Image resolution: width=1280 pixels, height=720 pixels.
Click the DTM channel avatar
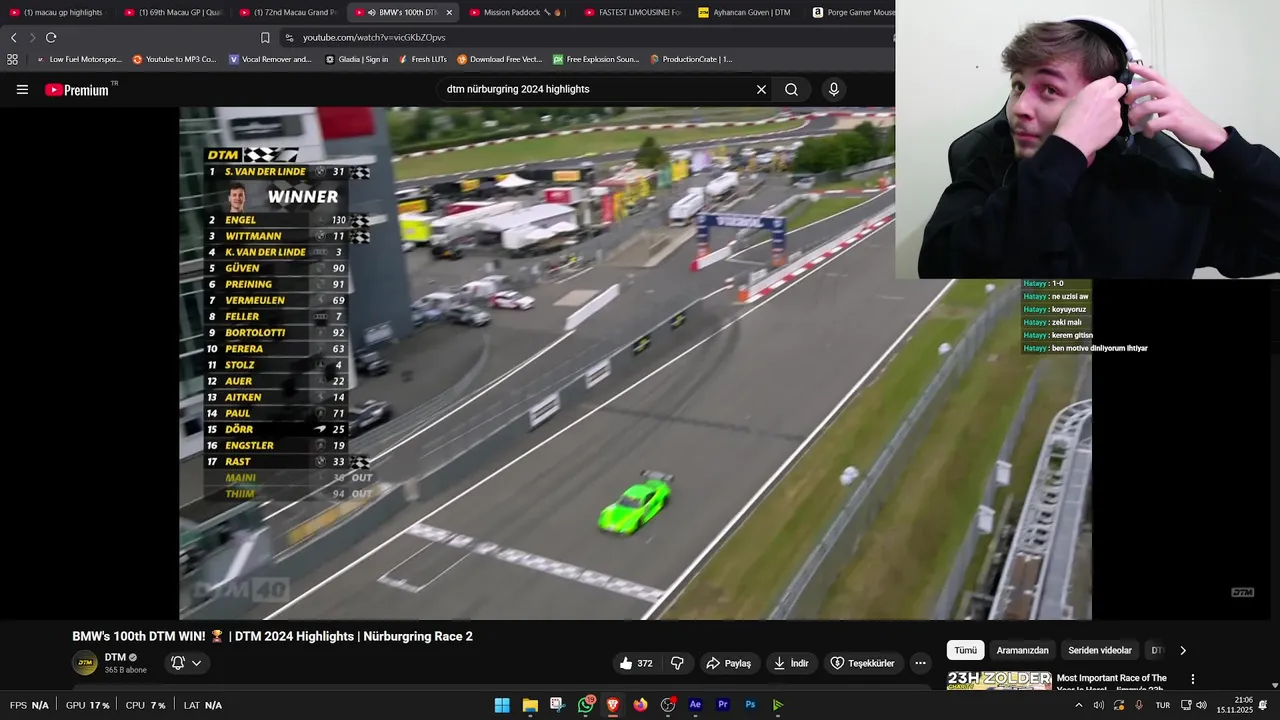[x=85, y=663]
